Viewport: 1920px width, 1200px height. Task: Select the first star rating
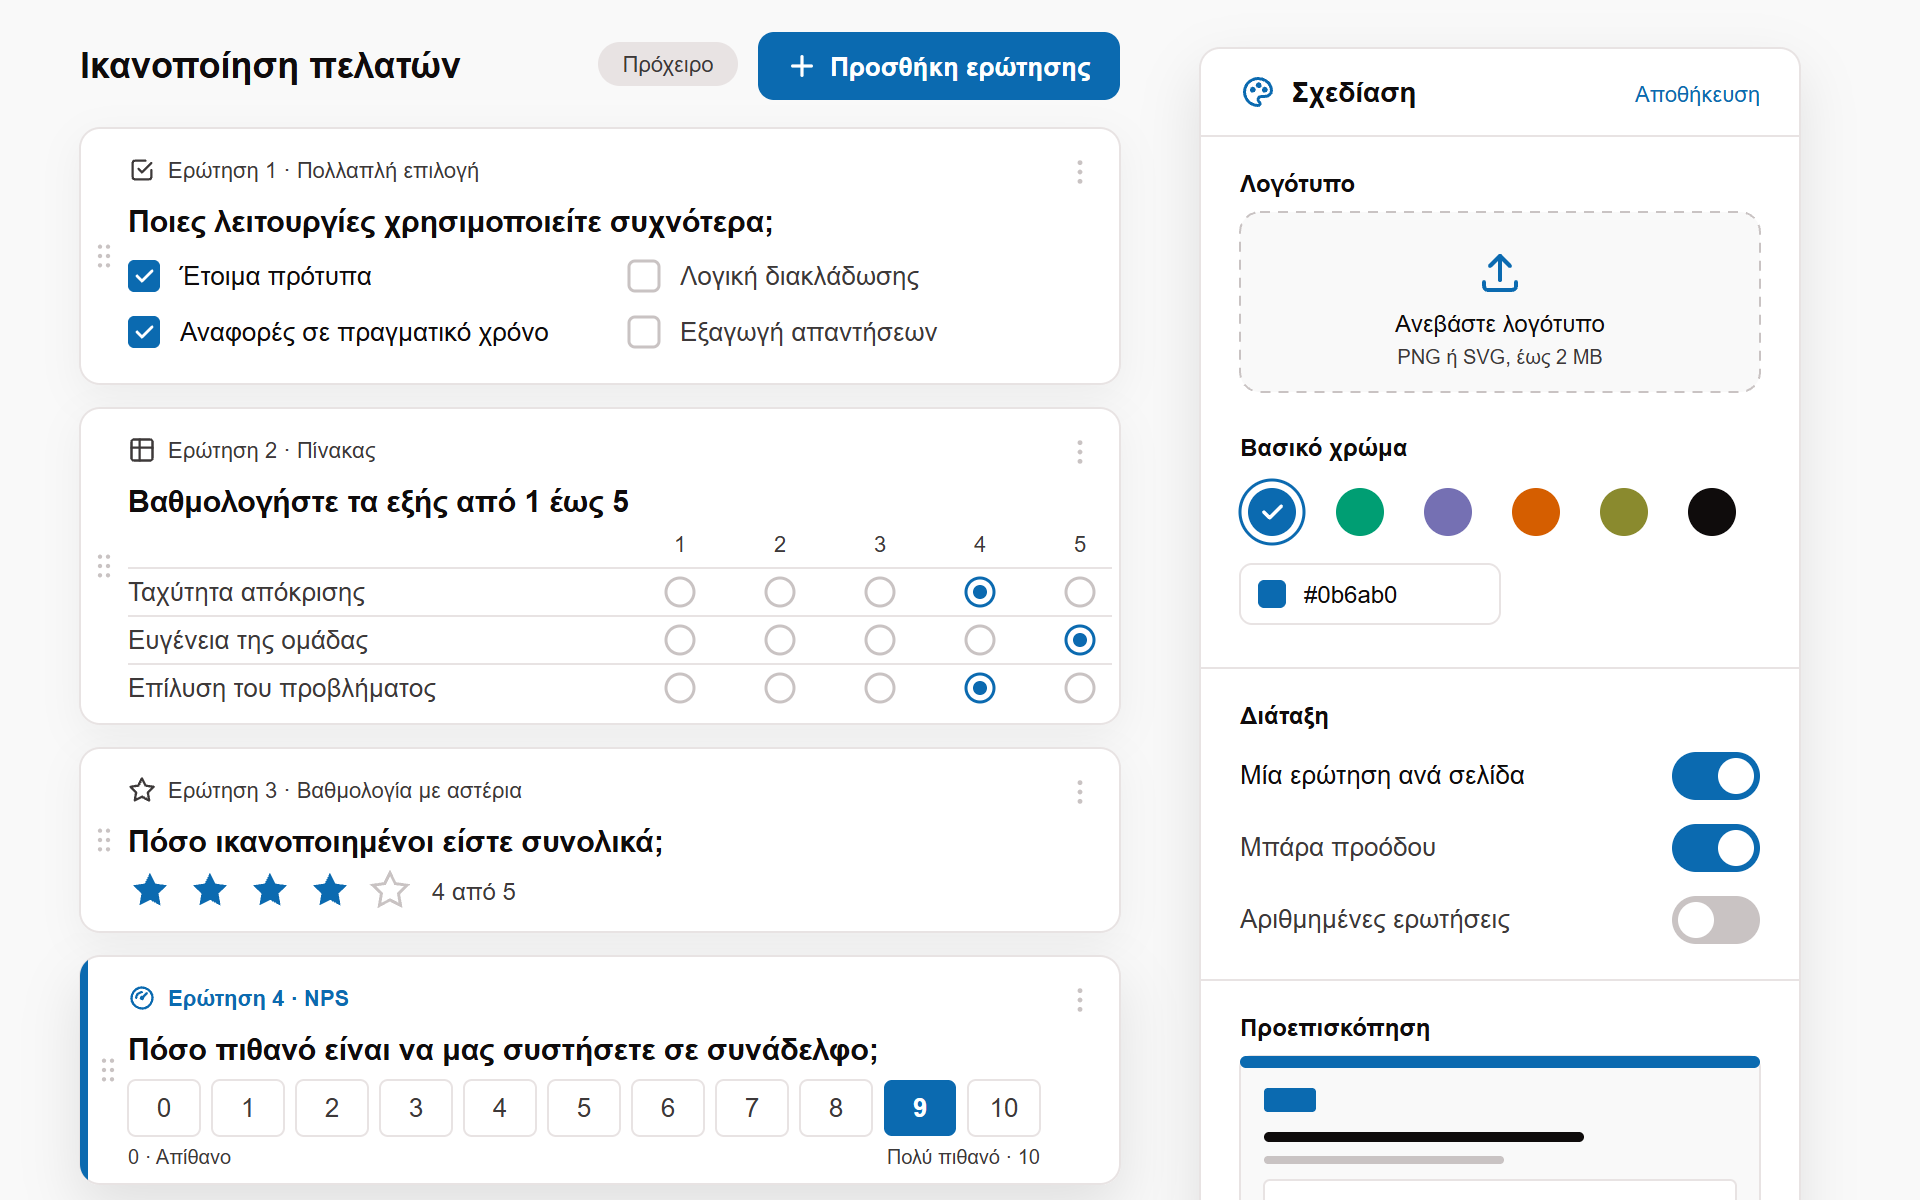click(150, 890)
